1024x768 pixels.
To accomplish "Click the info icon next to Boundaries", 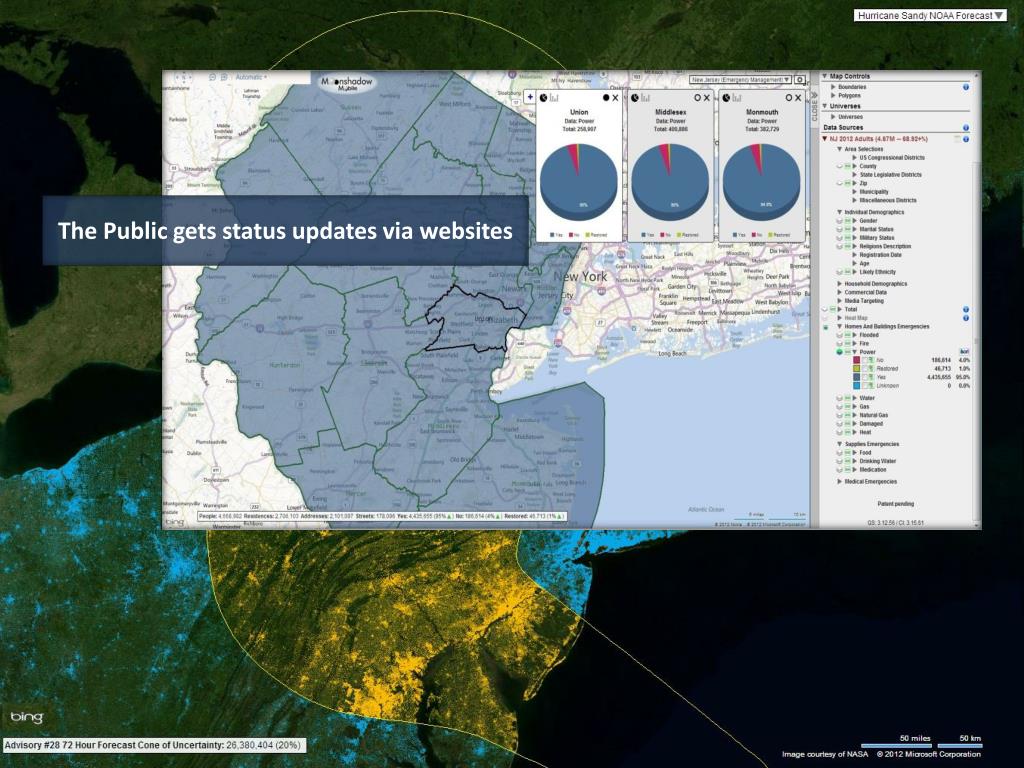I will coord(966,87).
